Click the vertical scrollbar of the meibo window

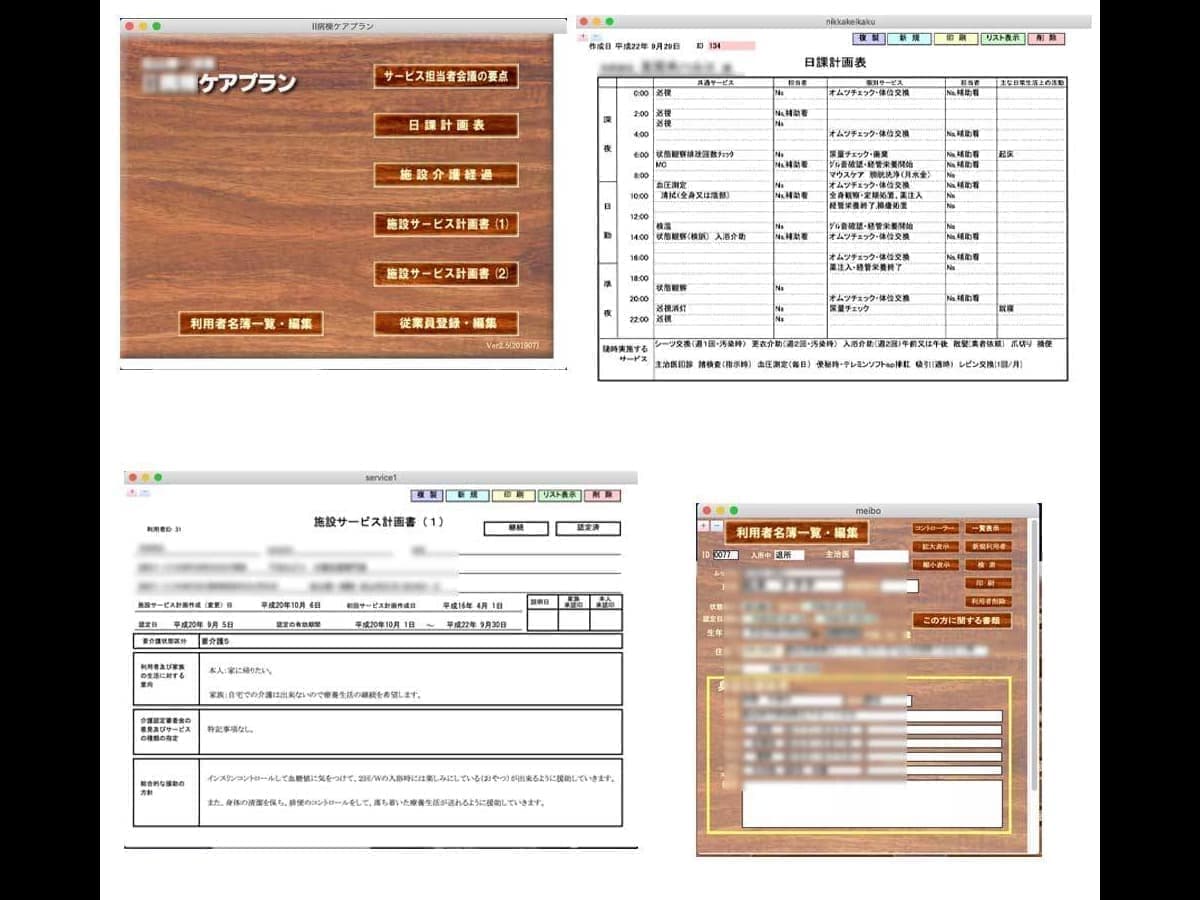tap(1034, 680)
